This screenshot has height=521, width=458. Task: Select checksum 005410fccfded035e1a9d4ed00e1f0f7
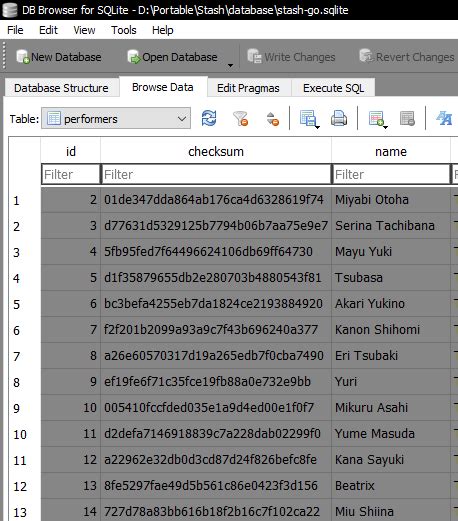[216, 408]
